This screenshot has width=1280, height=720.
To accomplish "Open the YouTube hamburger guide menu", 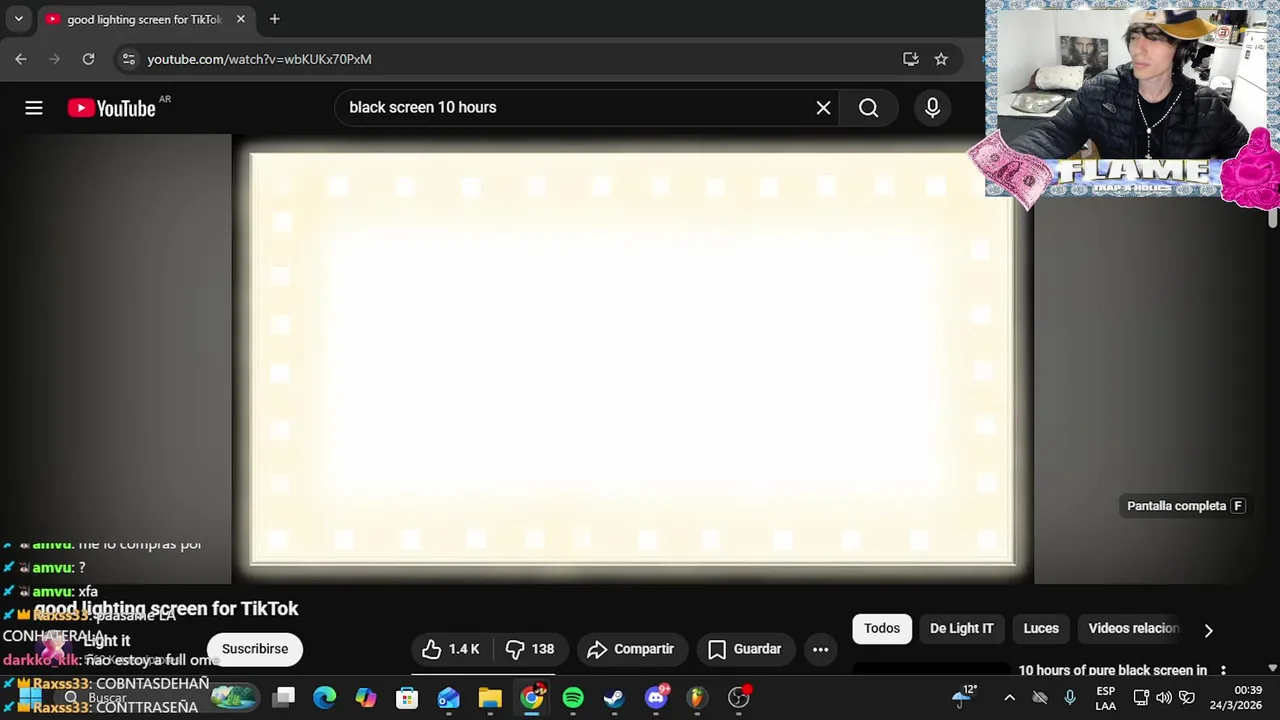I will point(34,108).
